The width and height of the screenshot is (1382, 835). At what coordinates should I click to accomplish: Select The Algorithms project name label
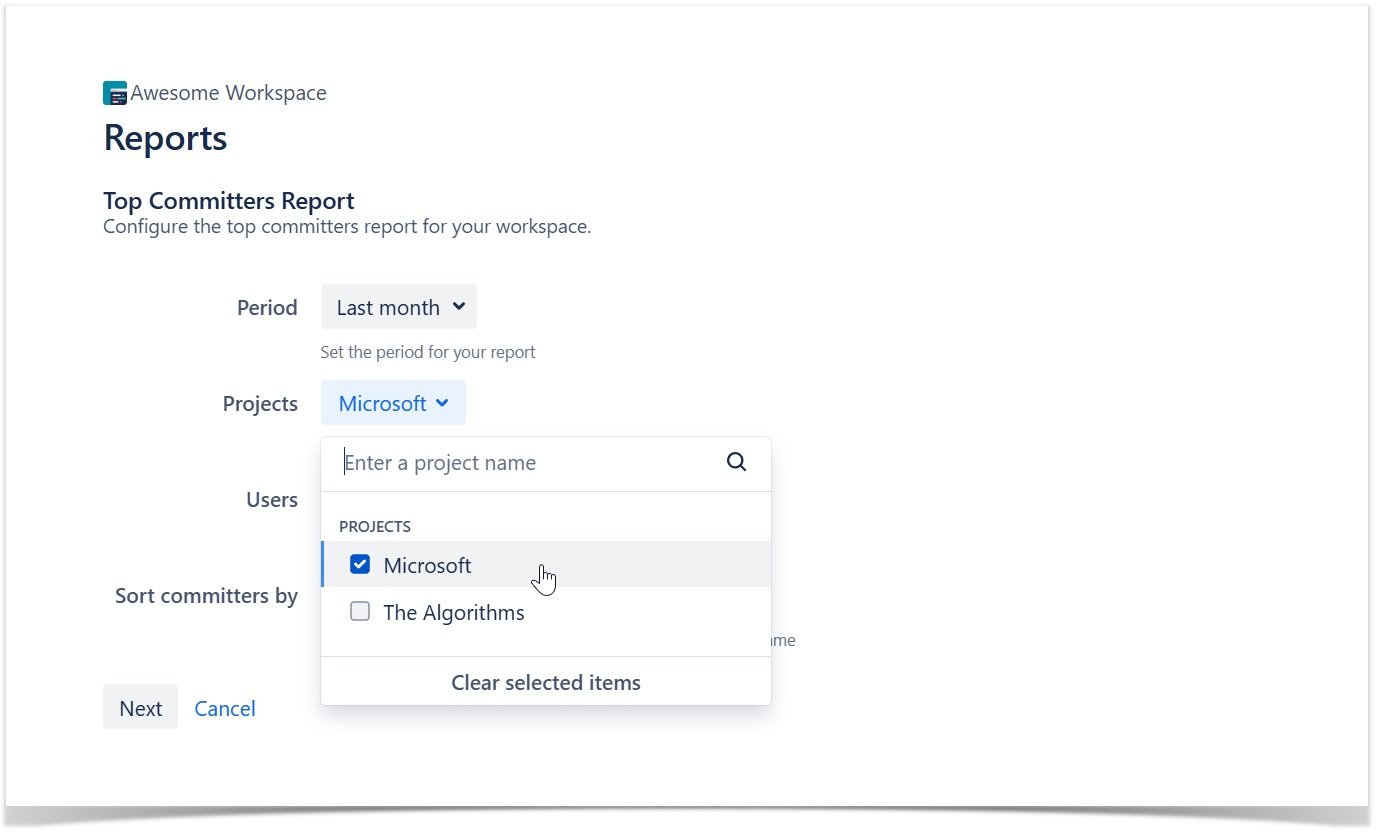coord(454,613)
